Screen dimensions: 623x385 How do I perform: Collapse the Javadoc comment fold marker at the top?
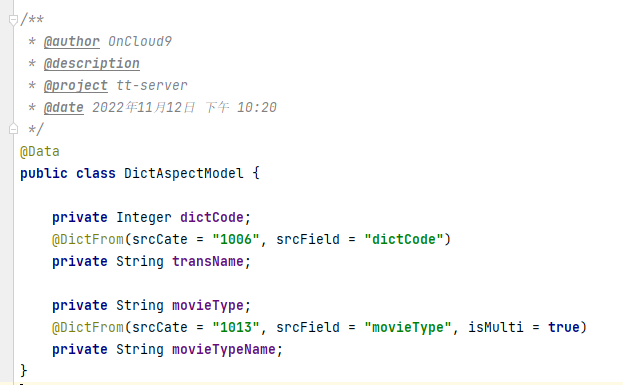point(13,19)
